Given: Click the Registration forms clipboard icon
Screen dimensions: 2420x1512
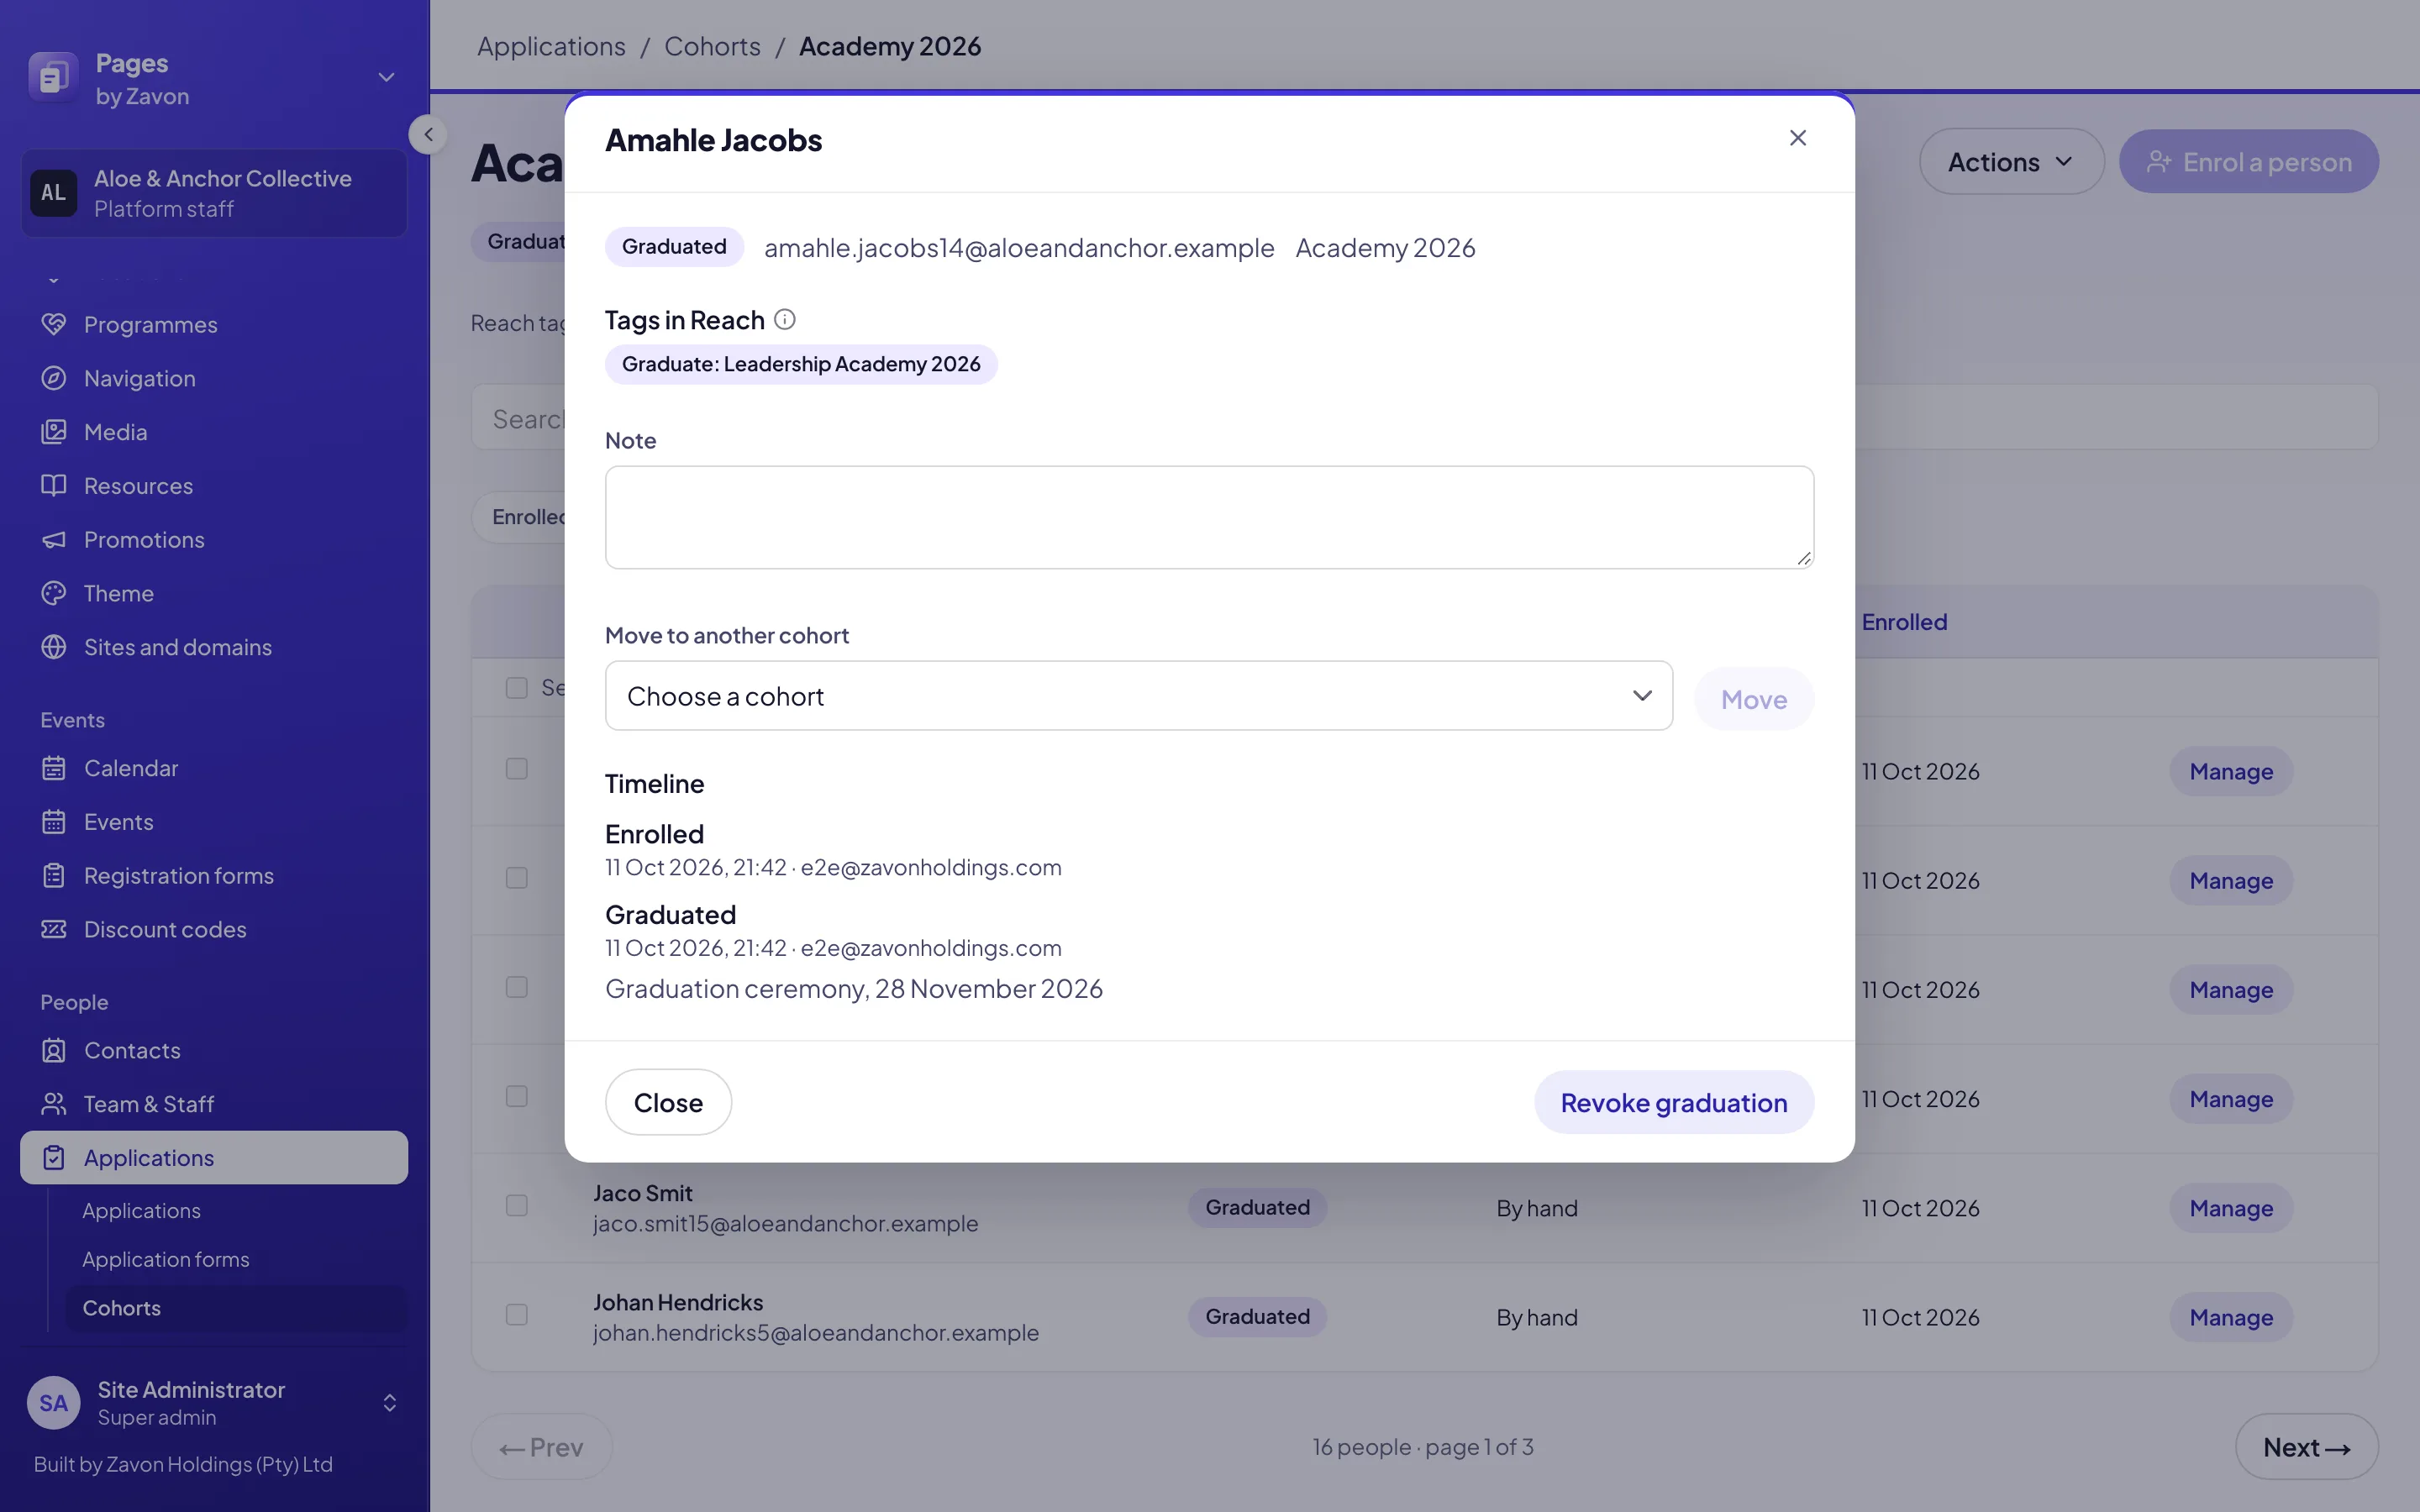Looking at the screenshot, I should [53, 876].
